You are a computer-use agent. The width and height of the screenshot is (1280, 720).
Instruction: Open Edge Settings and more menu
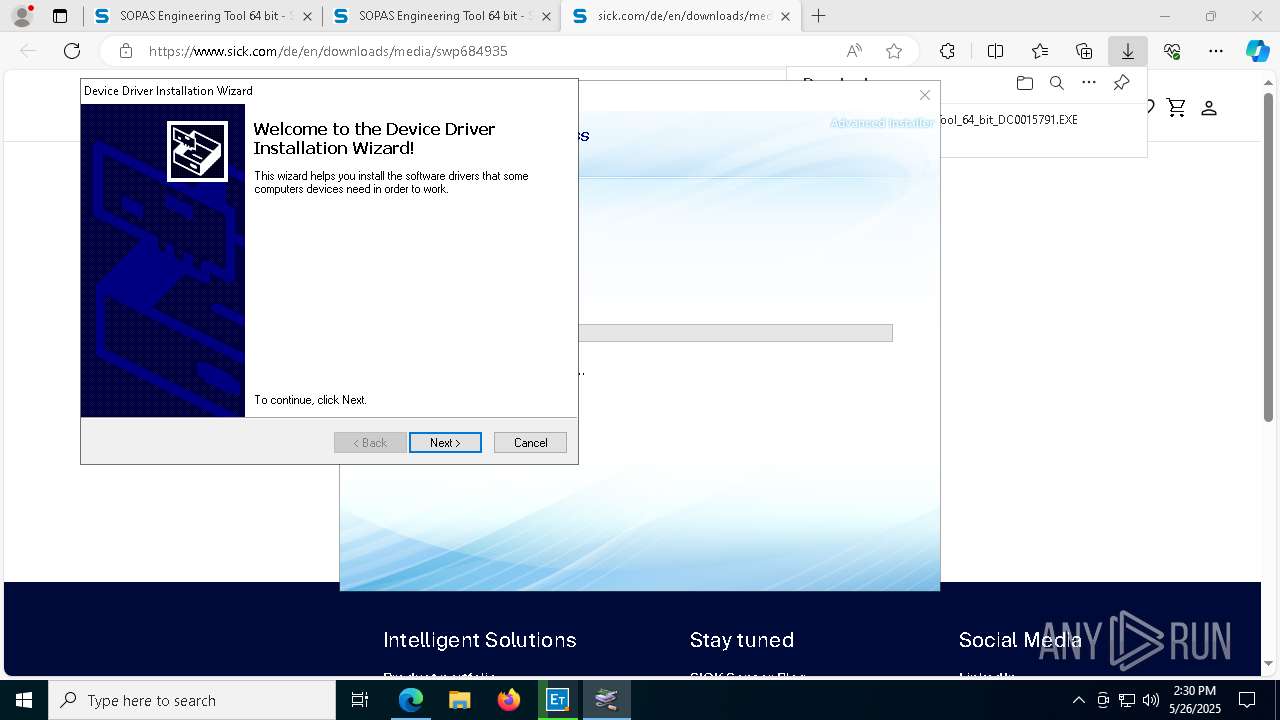click(x=1216, y=51)
